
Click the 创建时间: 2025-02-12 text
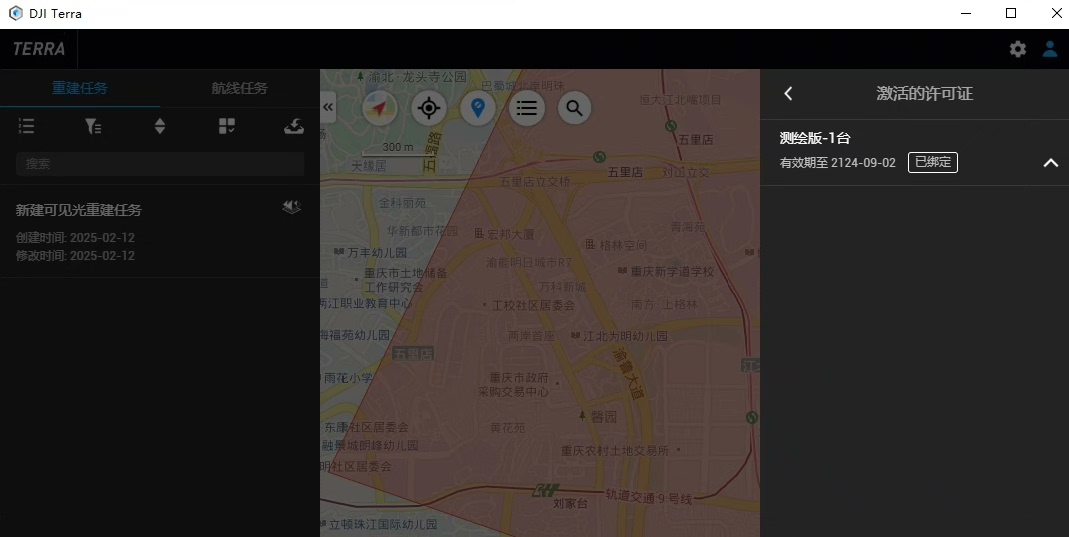pos(75,238)
